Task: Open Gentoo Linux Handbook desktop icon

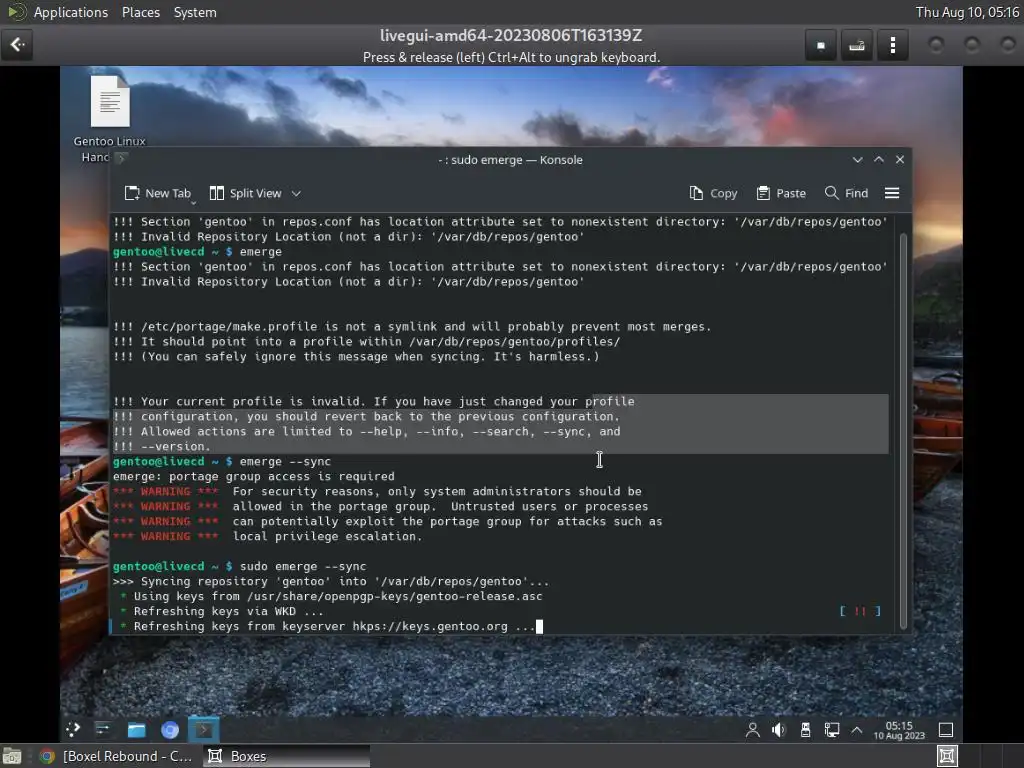Action: pos(110,119)
